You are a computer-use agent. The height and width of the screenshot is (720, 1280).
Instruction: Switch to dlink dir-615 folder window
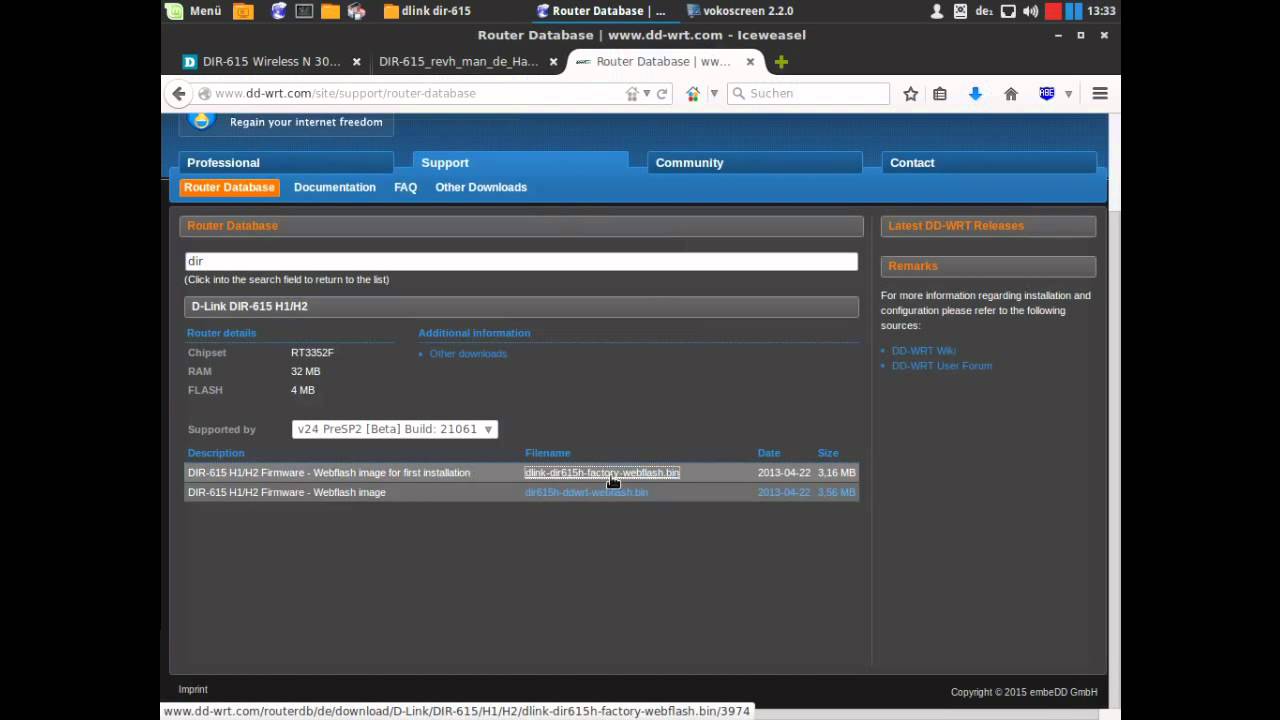click(x=427, y=11)
